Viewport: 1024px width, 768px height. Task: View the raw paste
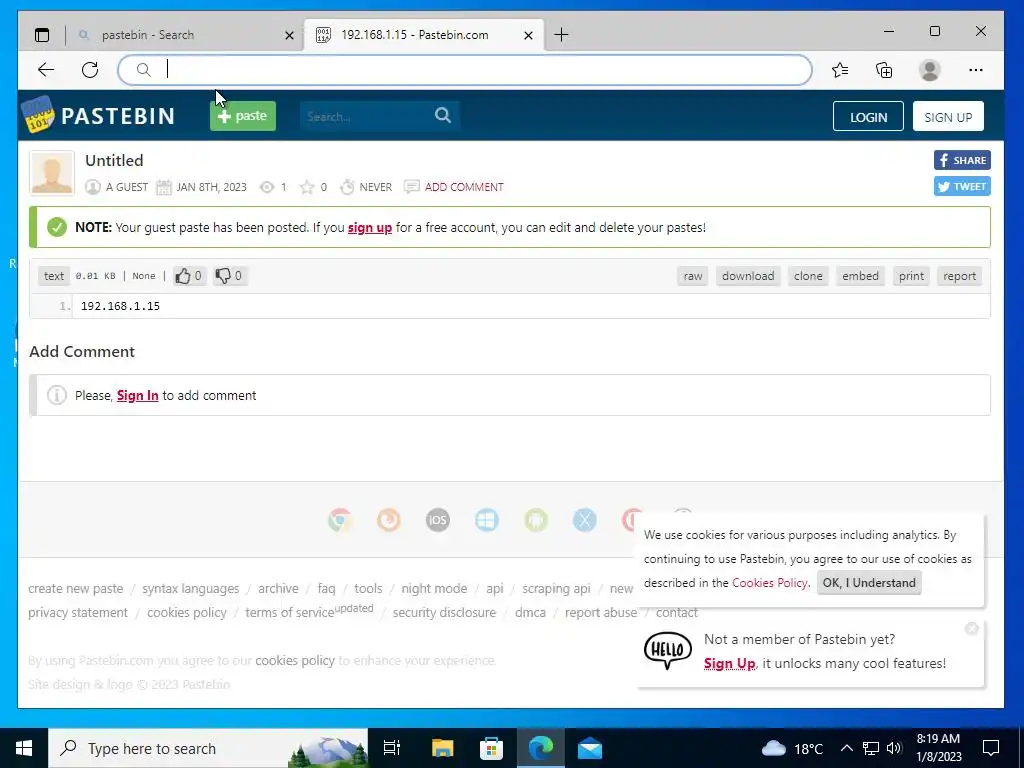pos(693,276)
